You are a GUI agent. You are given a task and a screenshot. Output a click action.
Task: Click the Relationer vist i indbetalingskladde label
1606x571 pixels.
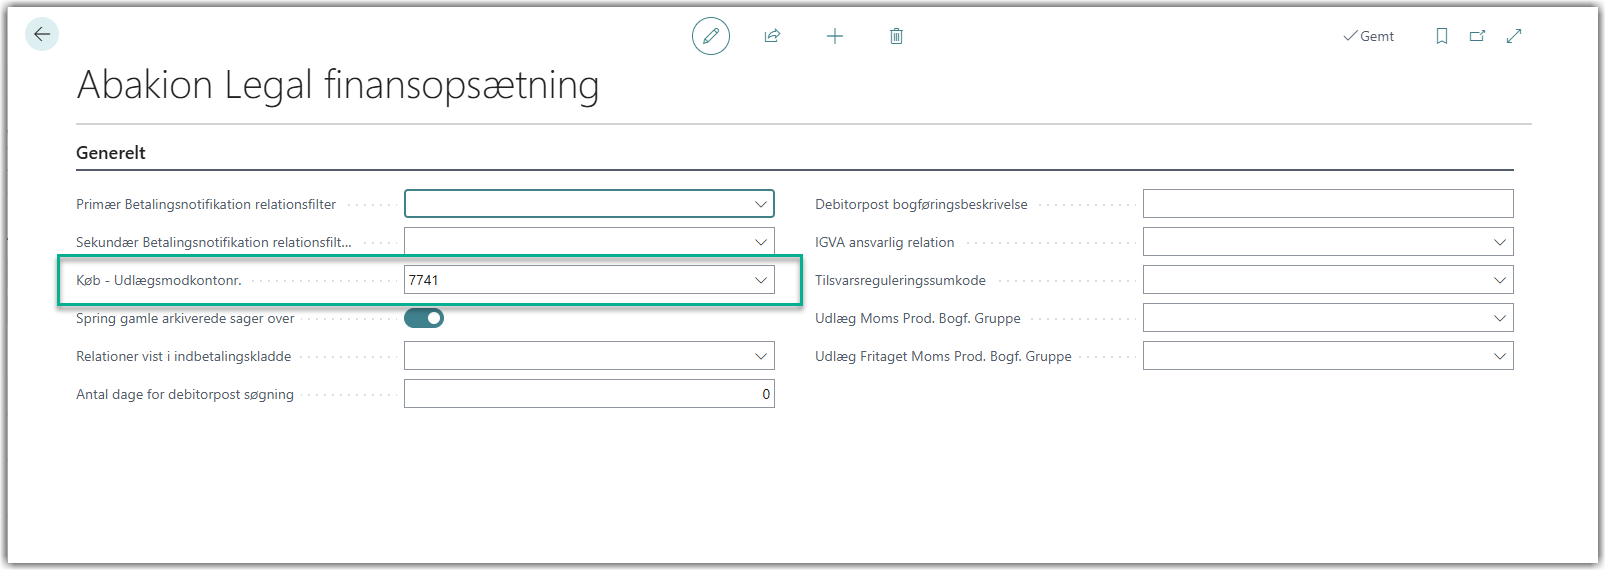point(184,356)
